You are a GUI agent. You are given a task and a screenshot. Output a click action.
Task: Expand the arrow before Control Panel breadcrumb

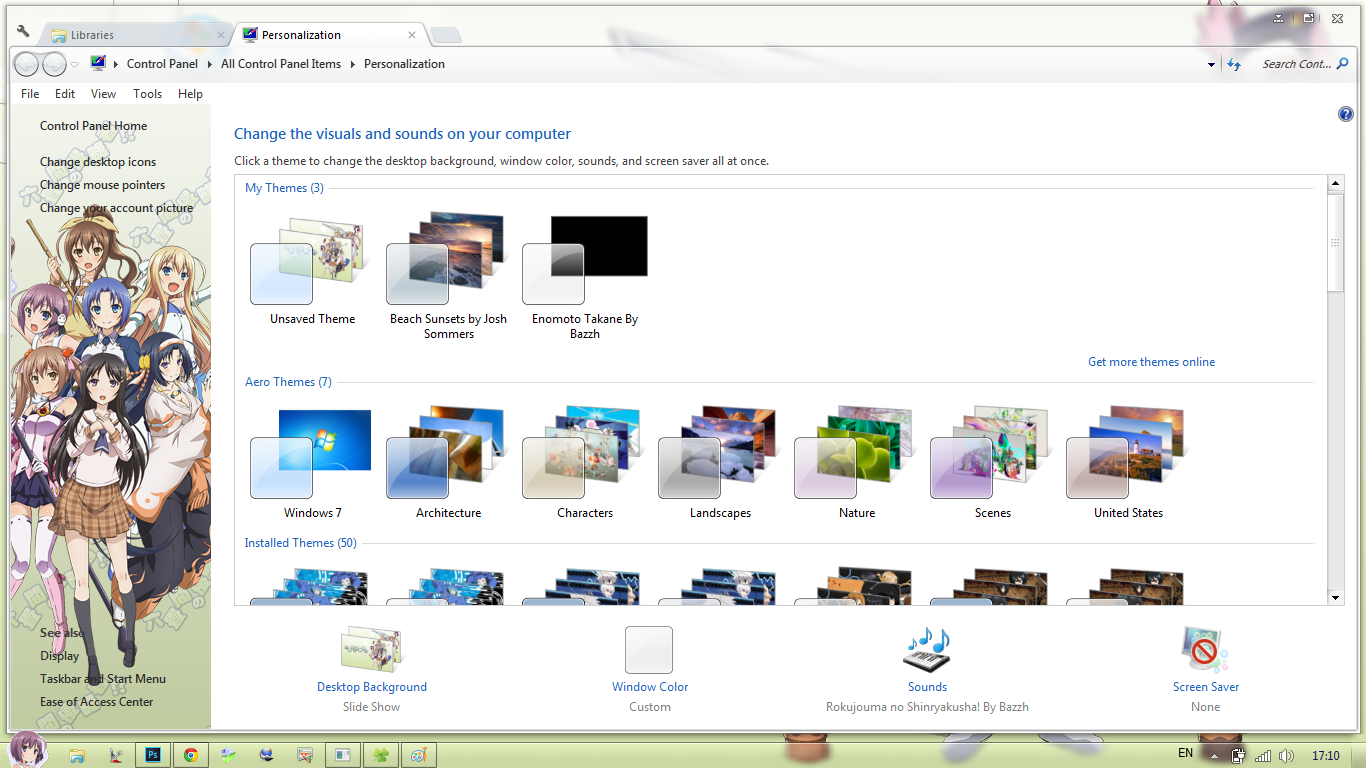click(116, 64)
